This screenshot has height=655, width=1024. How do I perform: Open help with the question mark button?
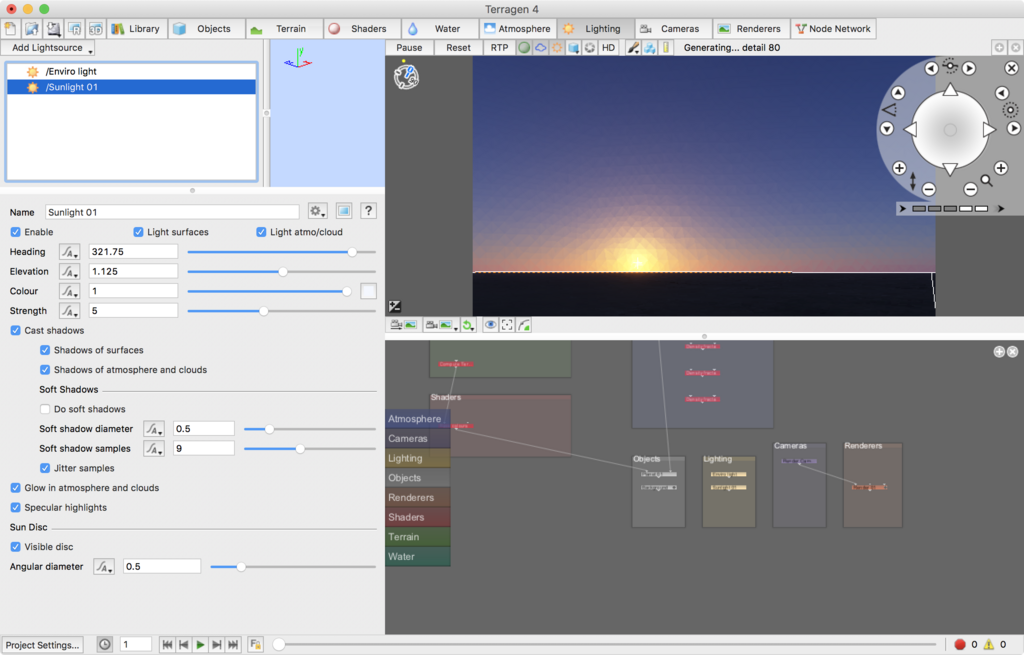point(368,211)
